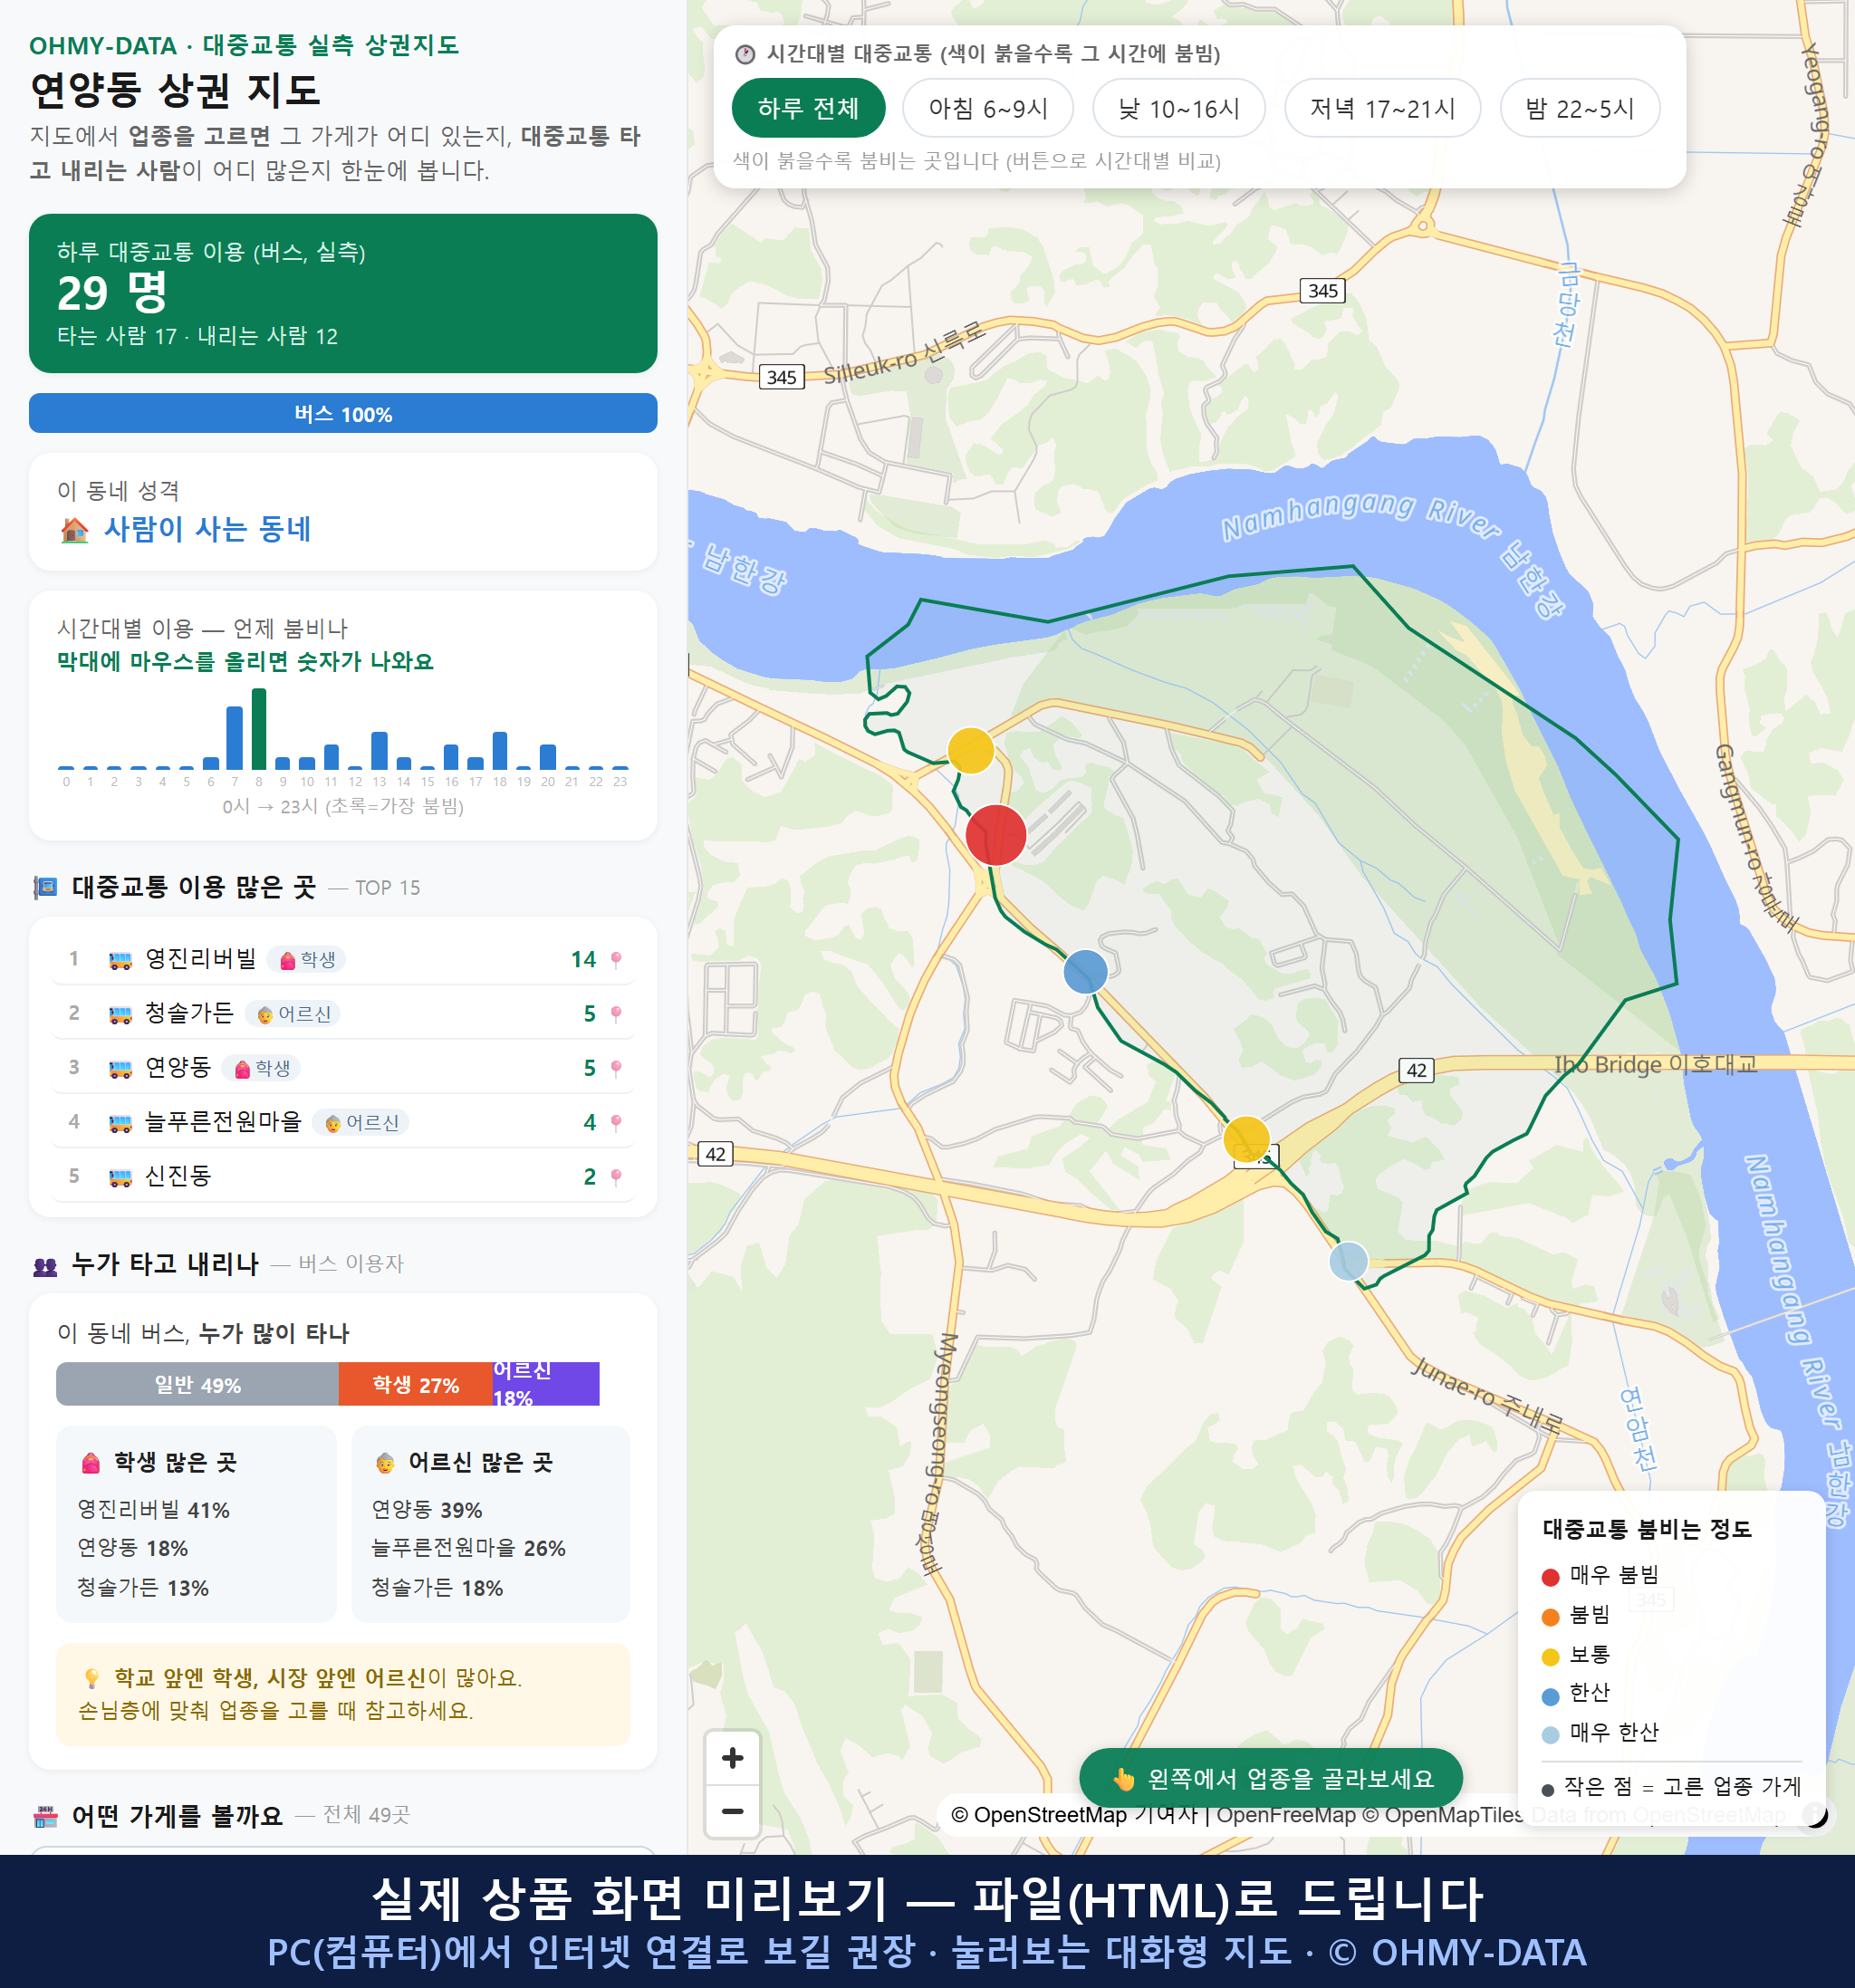Click the clock icon in time filter panel

[745, 54]
